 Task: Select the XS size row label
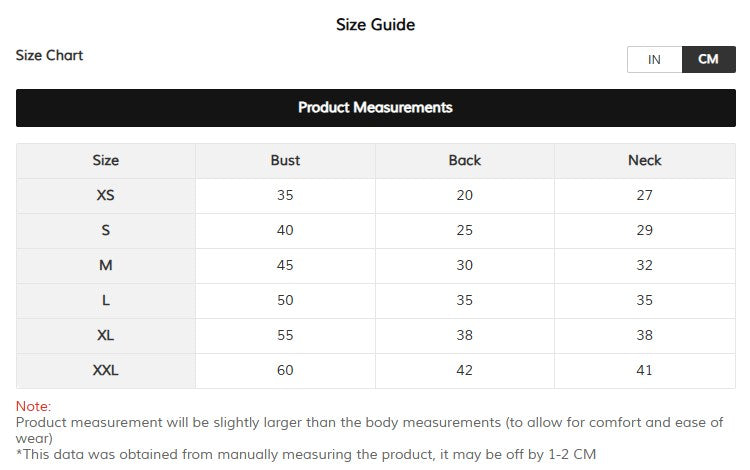(106, 196)
